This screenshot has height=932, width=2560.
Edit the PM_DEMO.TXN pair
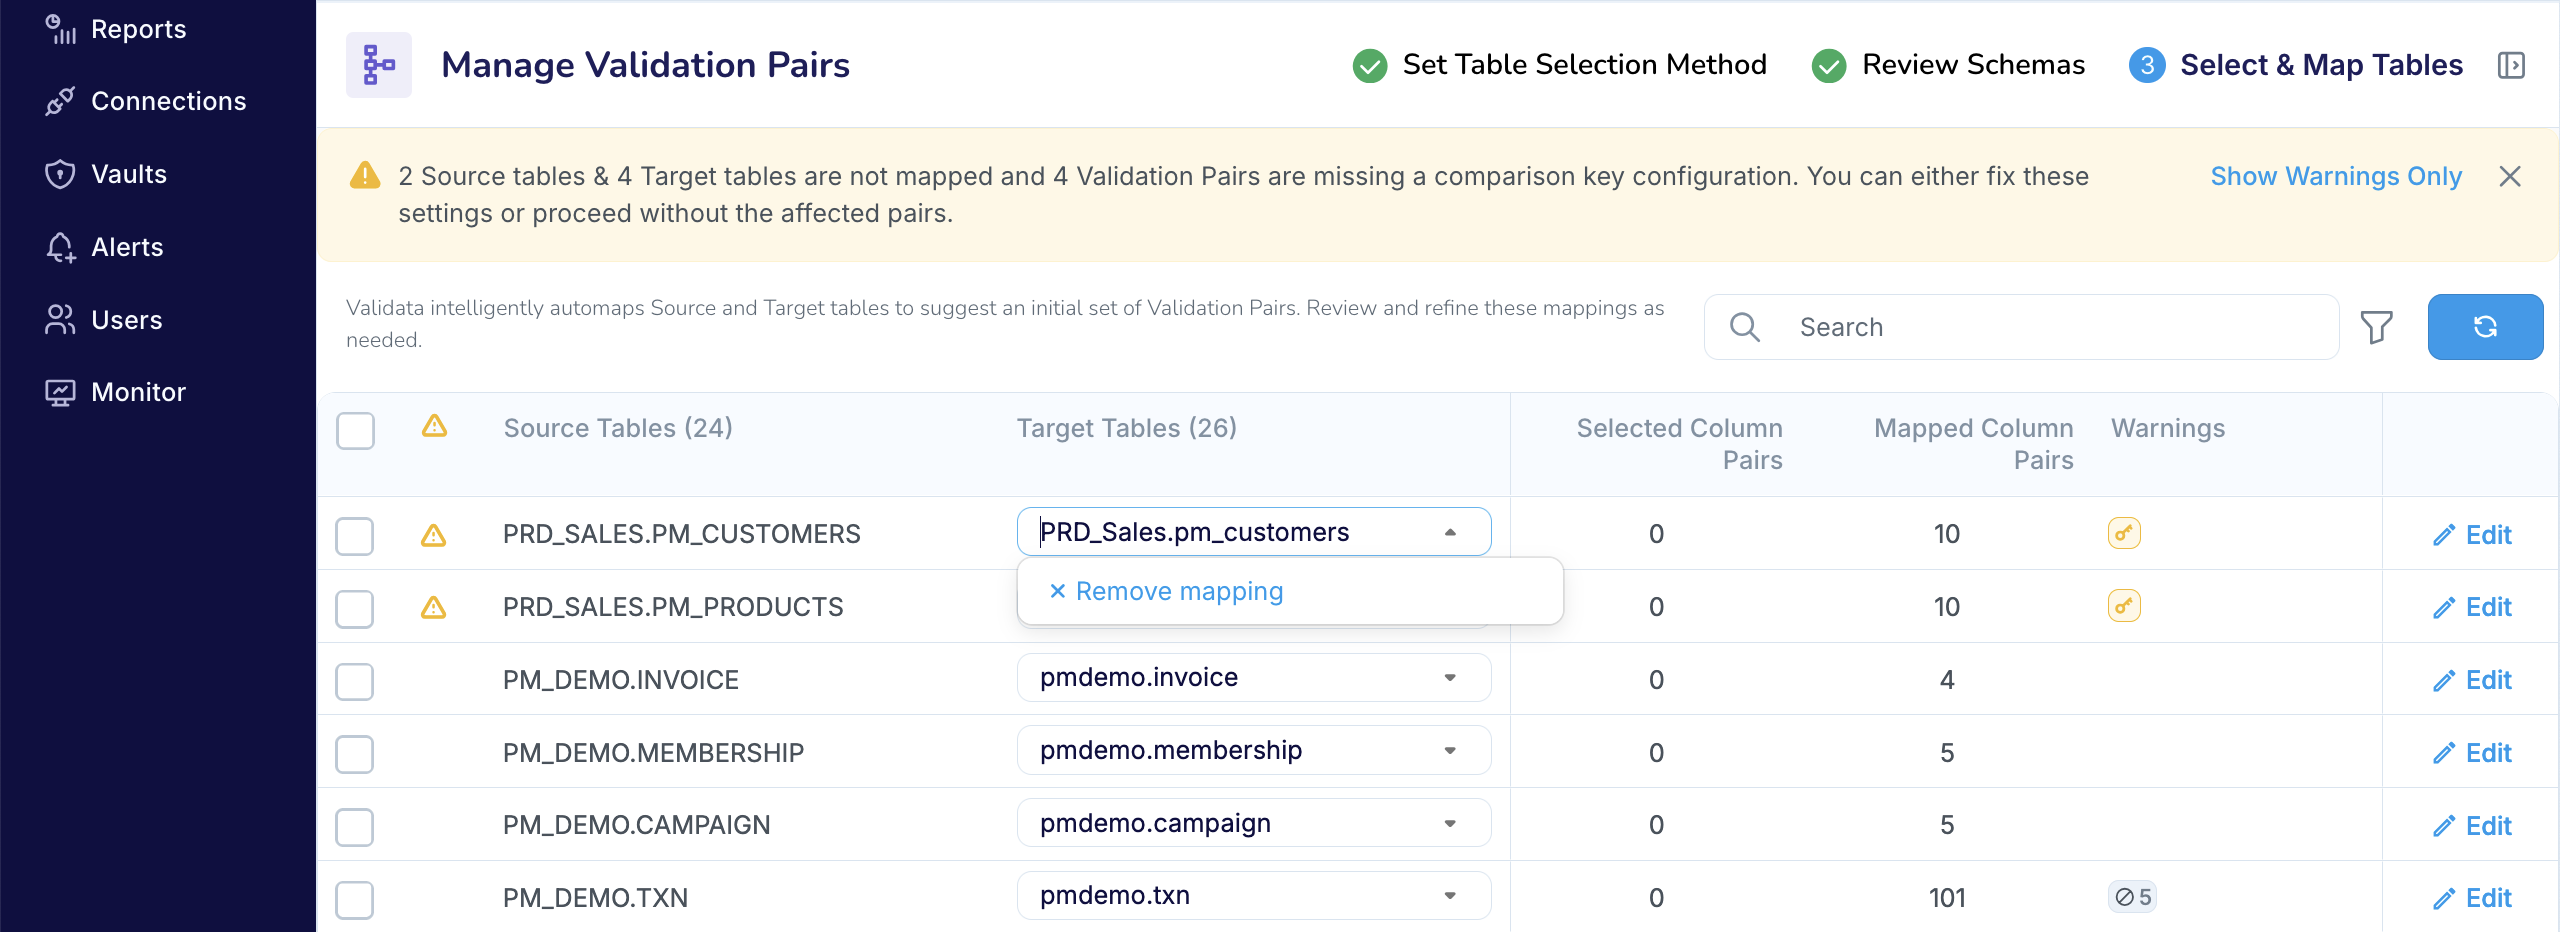click(2474, 897)
